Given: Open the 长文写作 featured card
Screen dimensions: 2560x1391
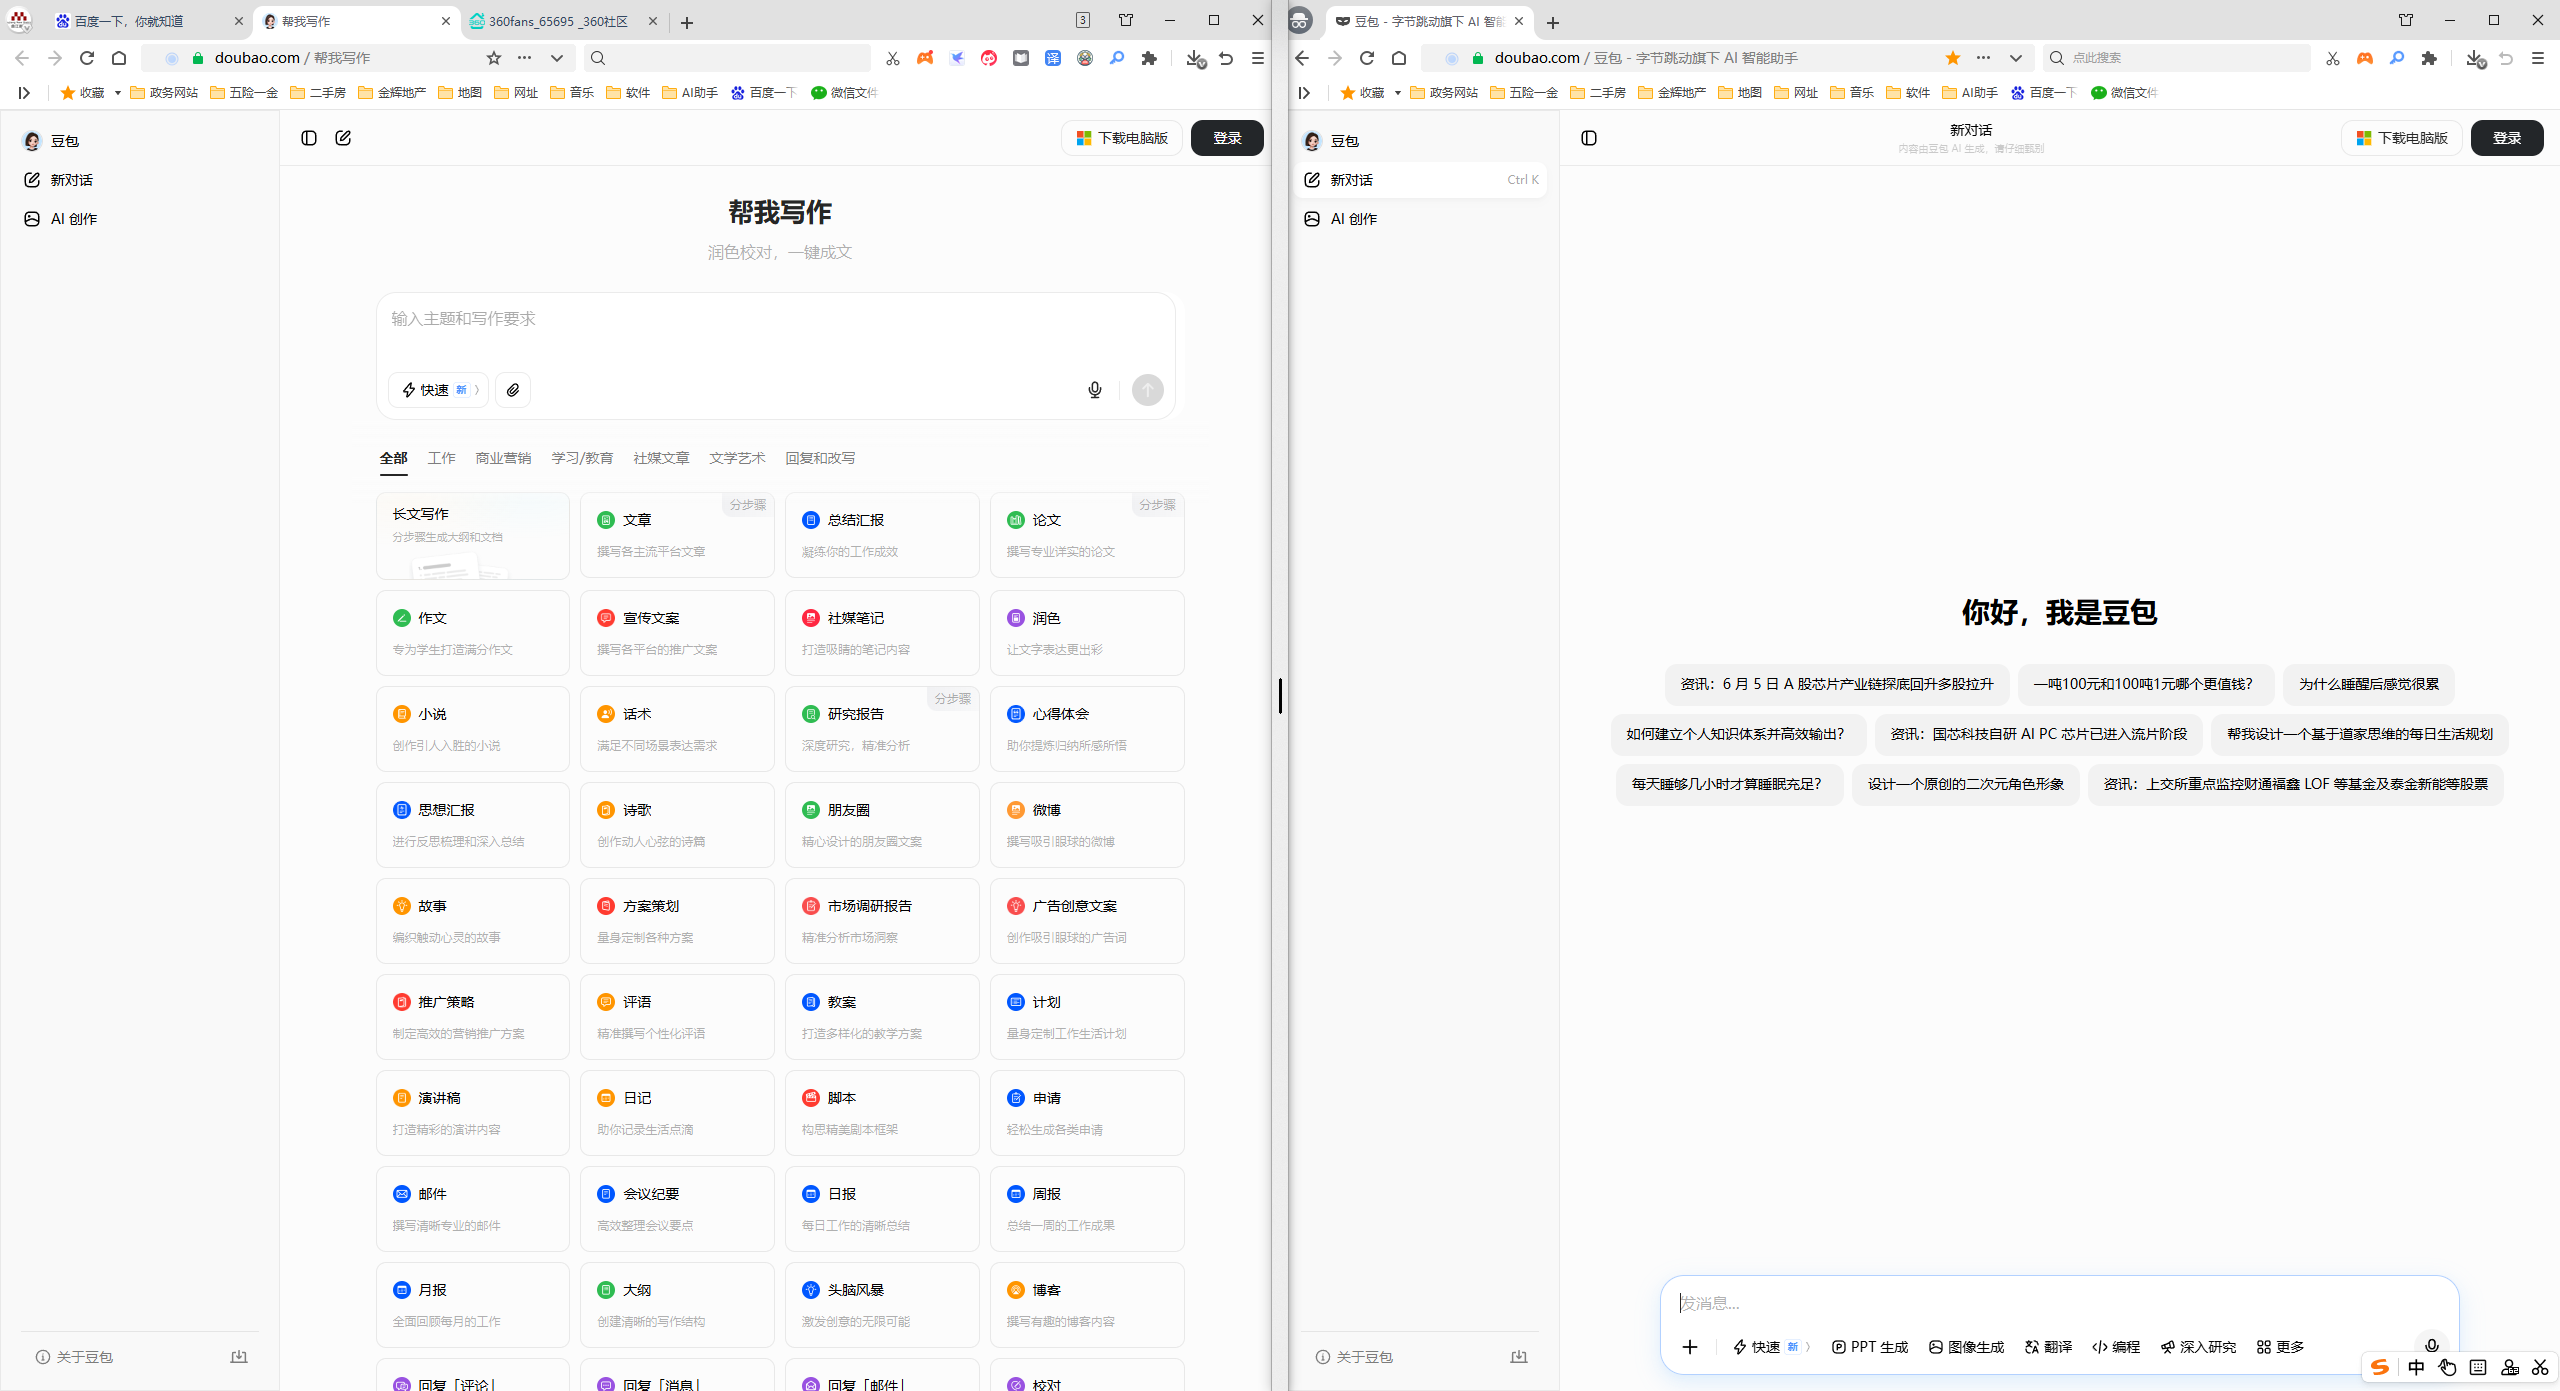Looking at the screenshot, I should (473, 535).
